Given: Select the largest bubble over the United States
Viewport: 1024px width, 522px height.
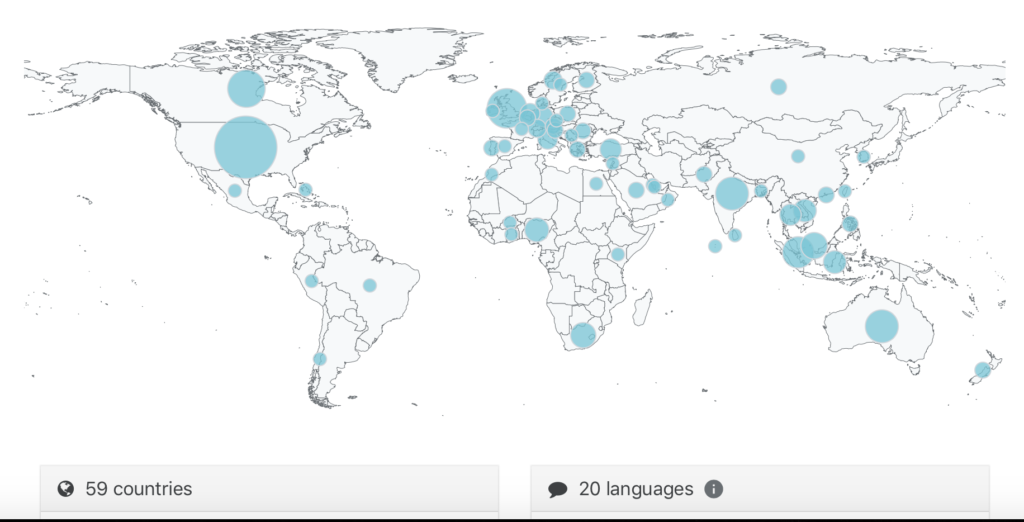Looking at the screenshot, I should coord(246,148).
